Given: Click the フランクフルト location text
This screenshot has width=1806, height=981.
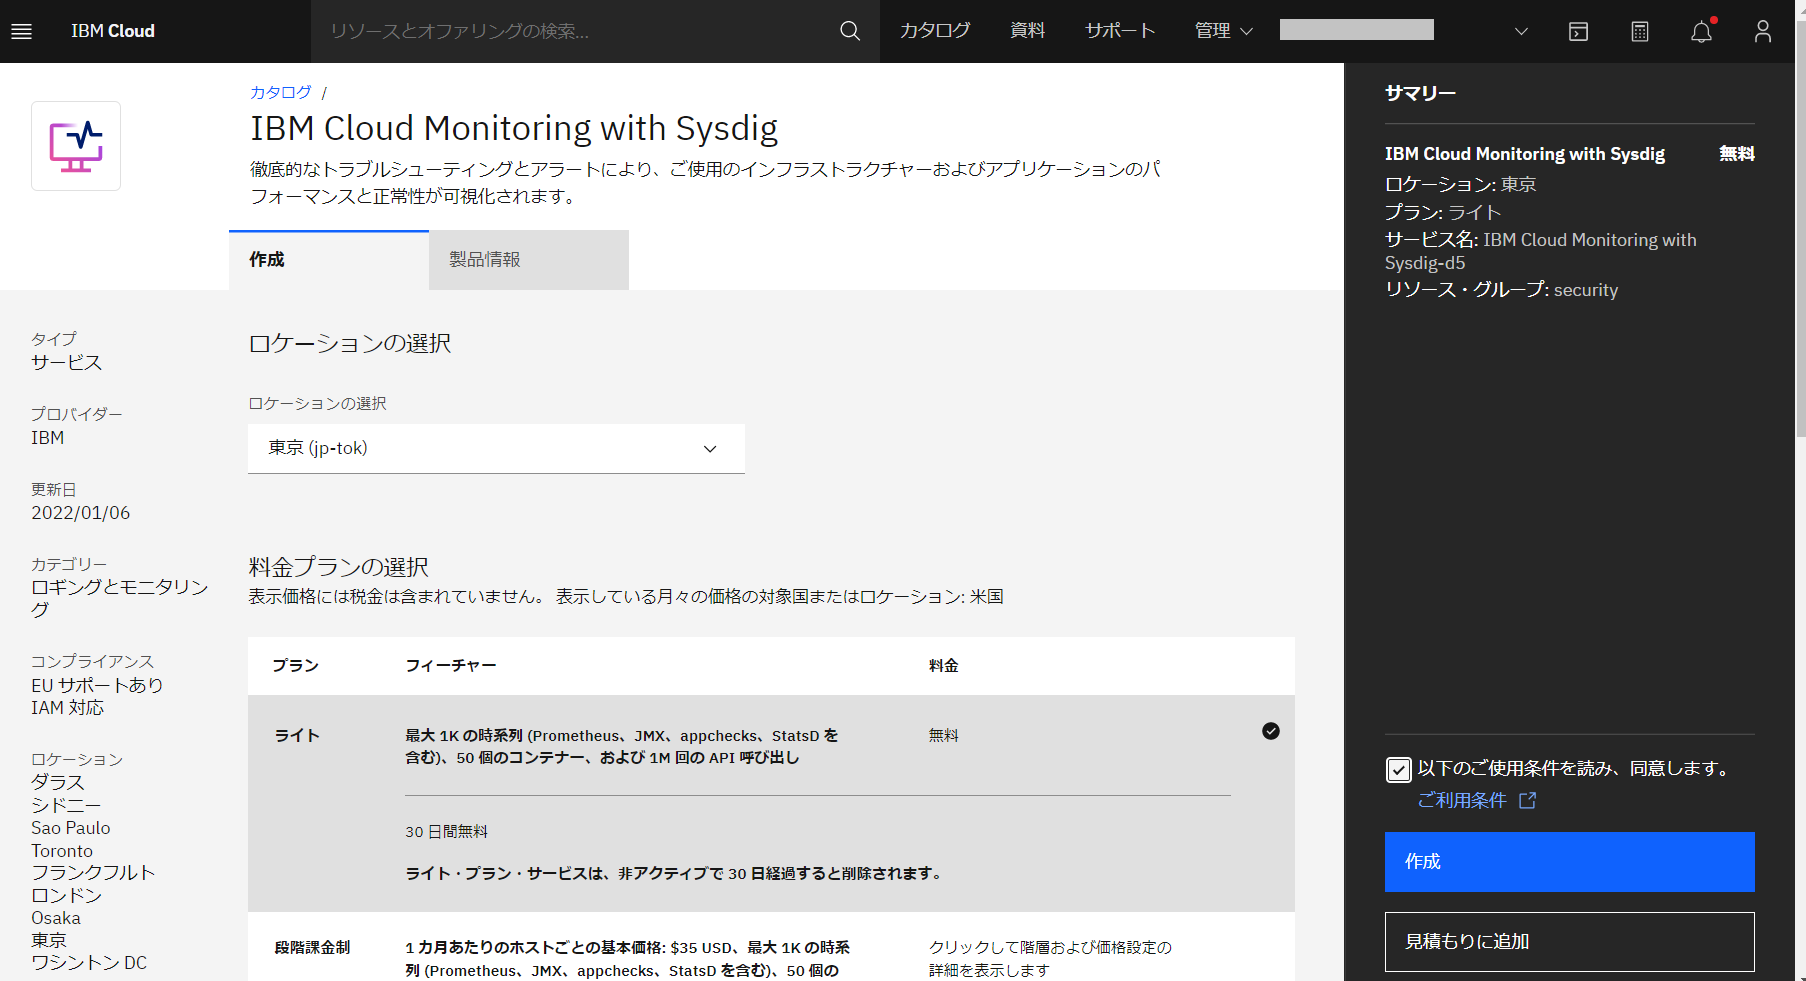Looking at the screenshot, I should coord(93,873).
